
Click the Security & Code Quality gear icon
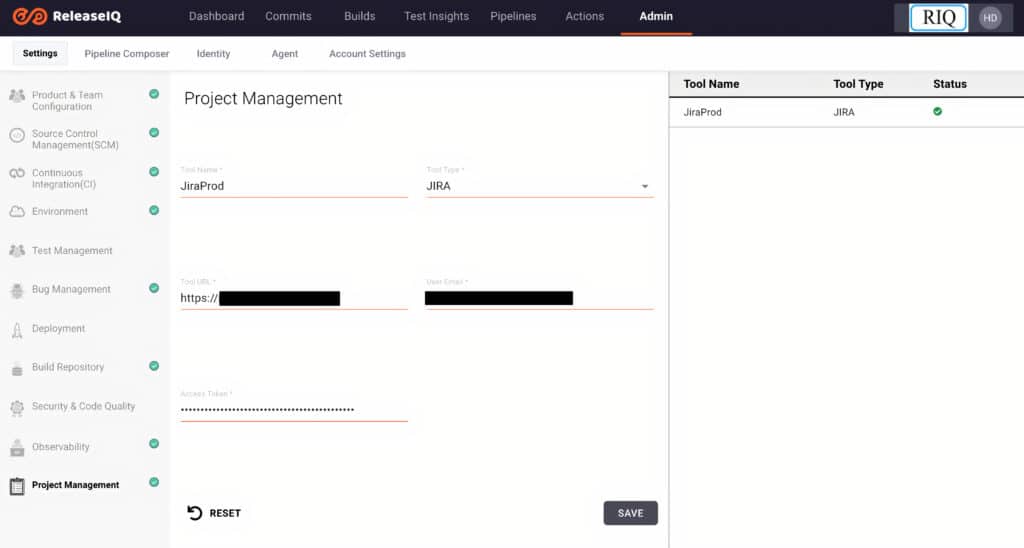tap(17, 408)
